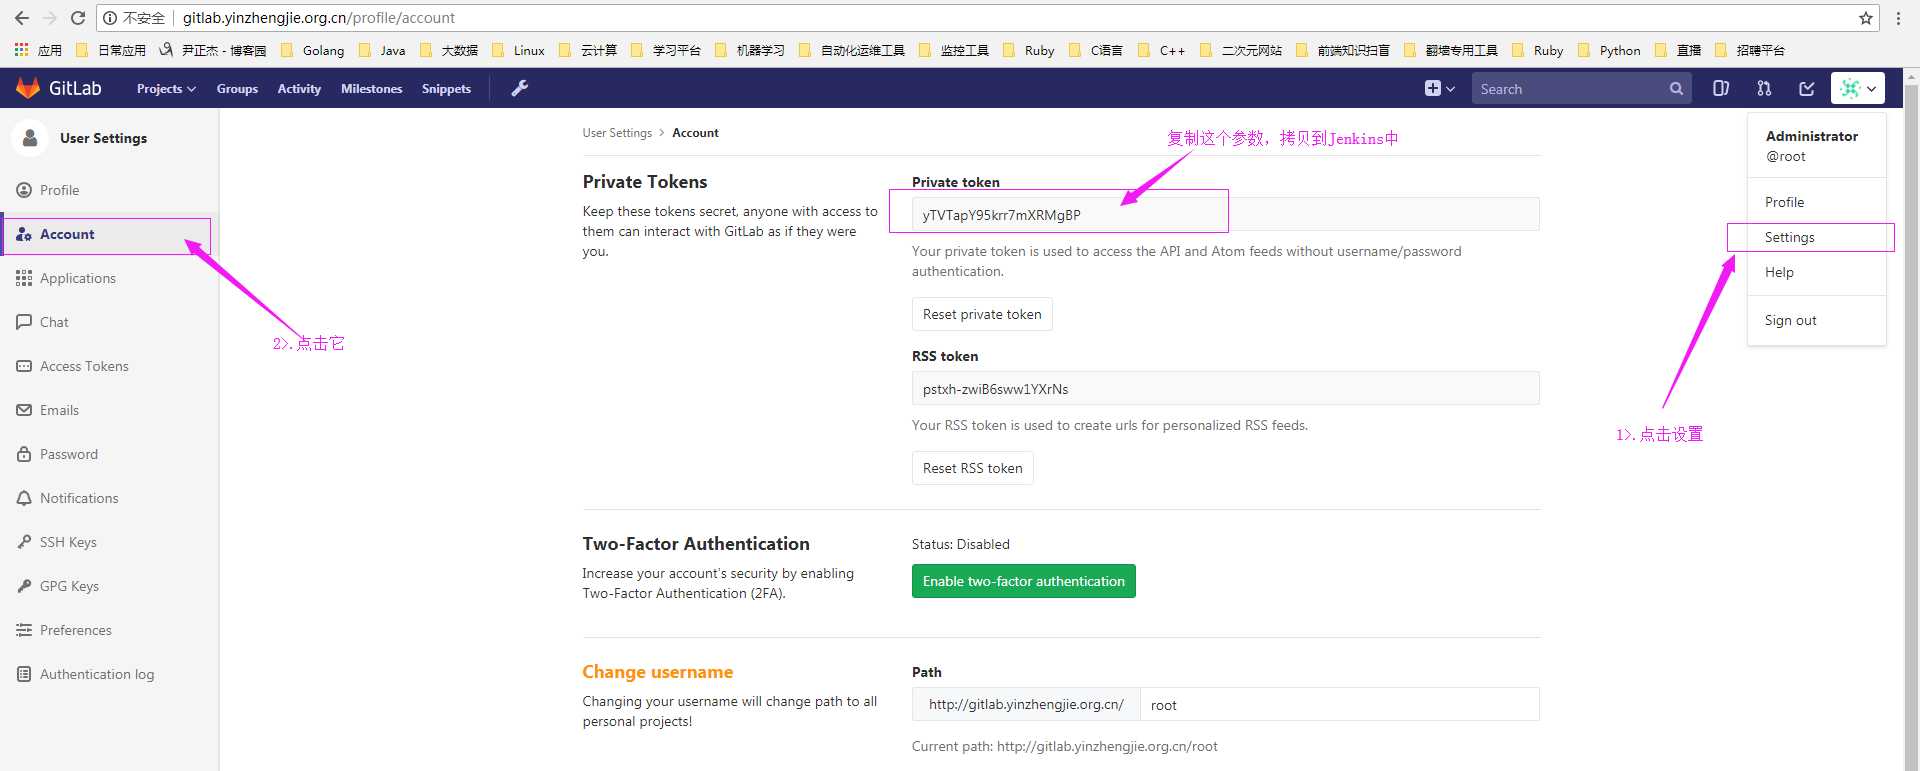
Task: Click Reset private token button
Action: [982, 314]
